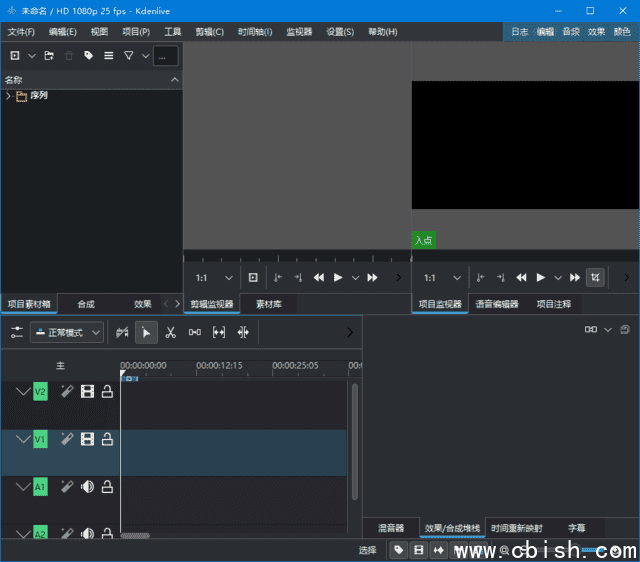Open the 正常模式 edit mode dropdown
The image size is (640, 562).
(67, 332)
